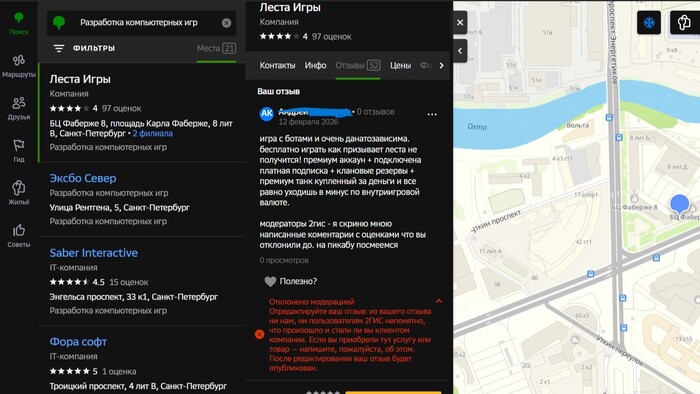This screenshot has height=394, width=700.
Task: Switch to the Контакты tab
Action: pyautogui.click(x=277, y=65)
